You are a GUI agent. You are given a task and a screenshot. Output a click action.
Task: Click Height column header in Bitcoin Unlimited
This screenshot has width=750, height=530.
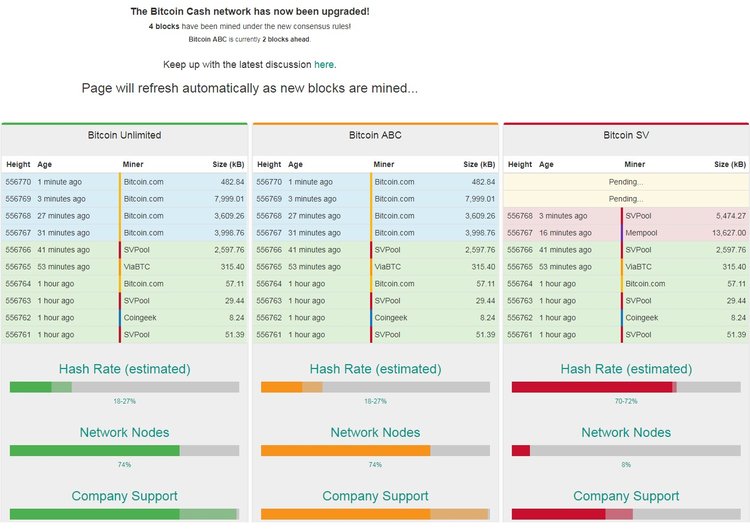18,164
